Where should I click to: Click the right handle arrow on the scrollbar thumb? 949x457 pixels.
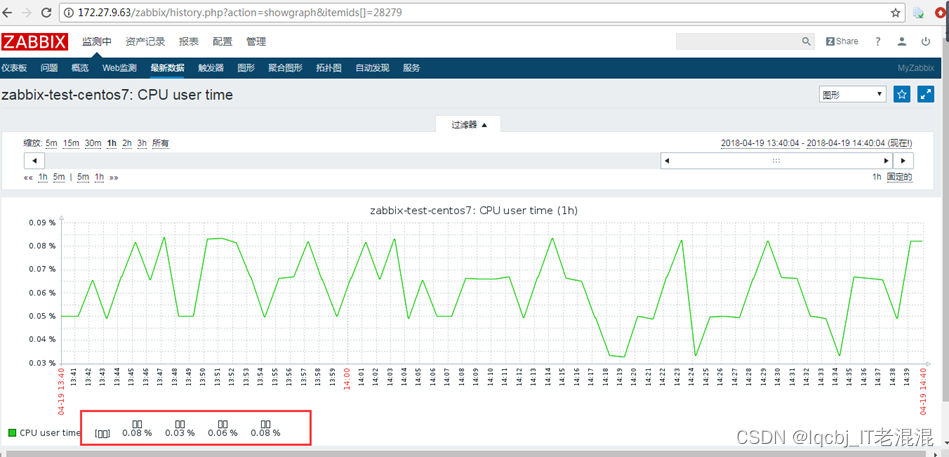[x=887, y=161]
